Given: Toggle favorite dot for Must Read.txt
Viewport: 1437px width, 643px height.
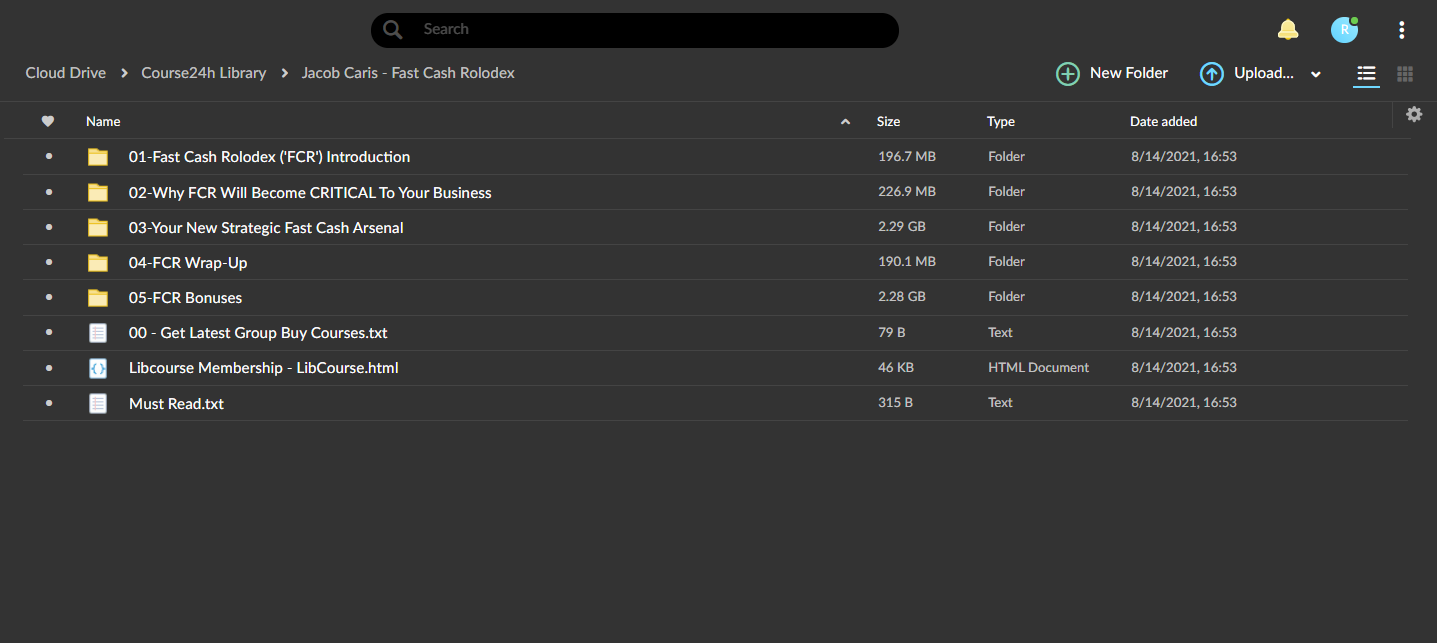Looking at the screenshot, I should click(48, 403).
